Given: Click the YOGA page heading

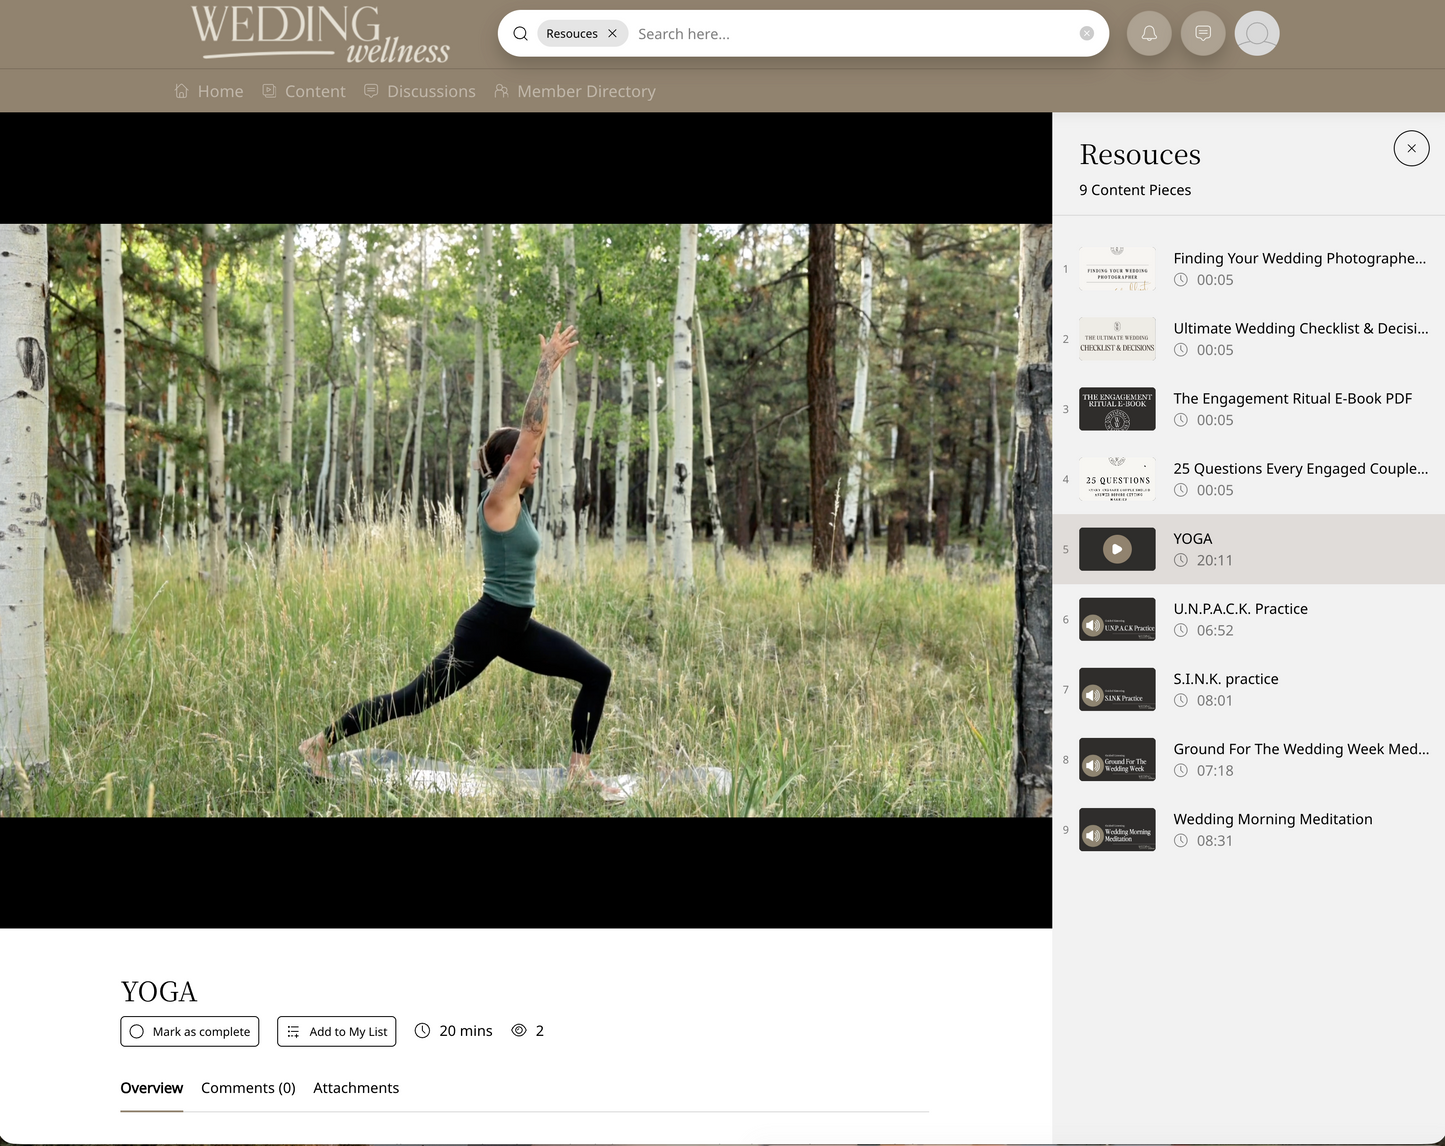Looking at the screenshot, I should 159,991.
